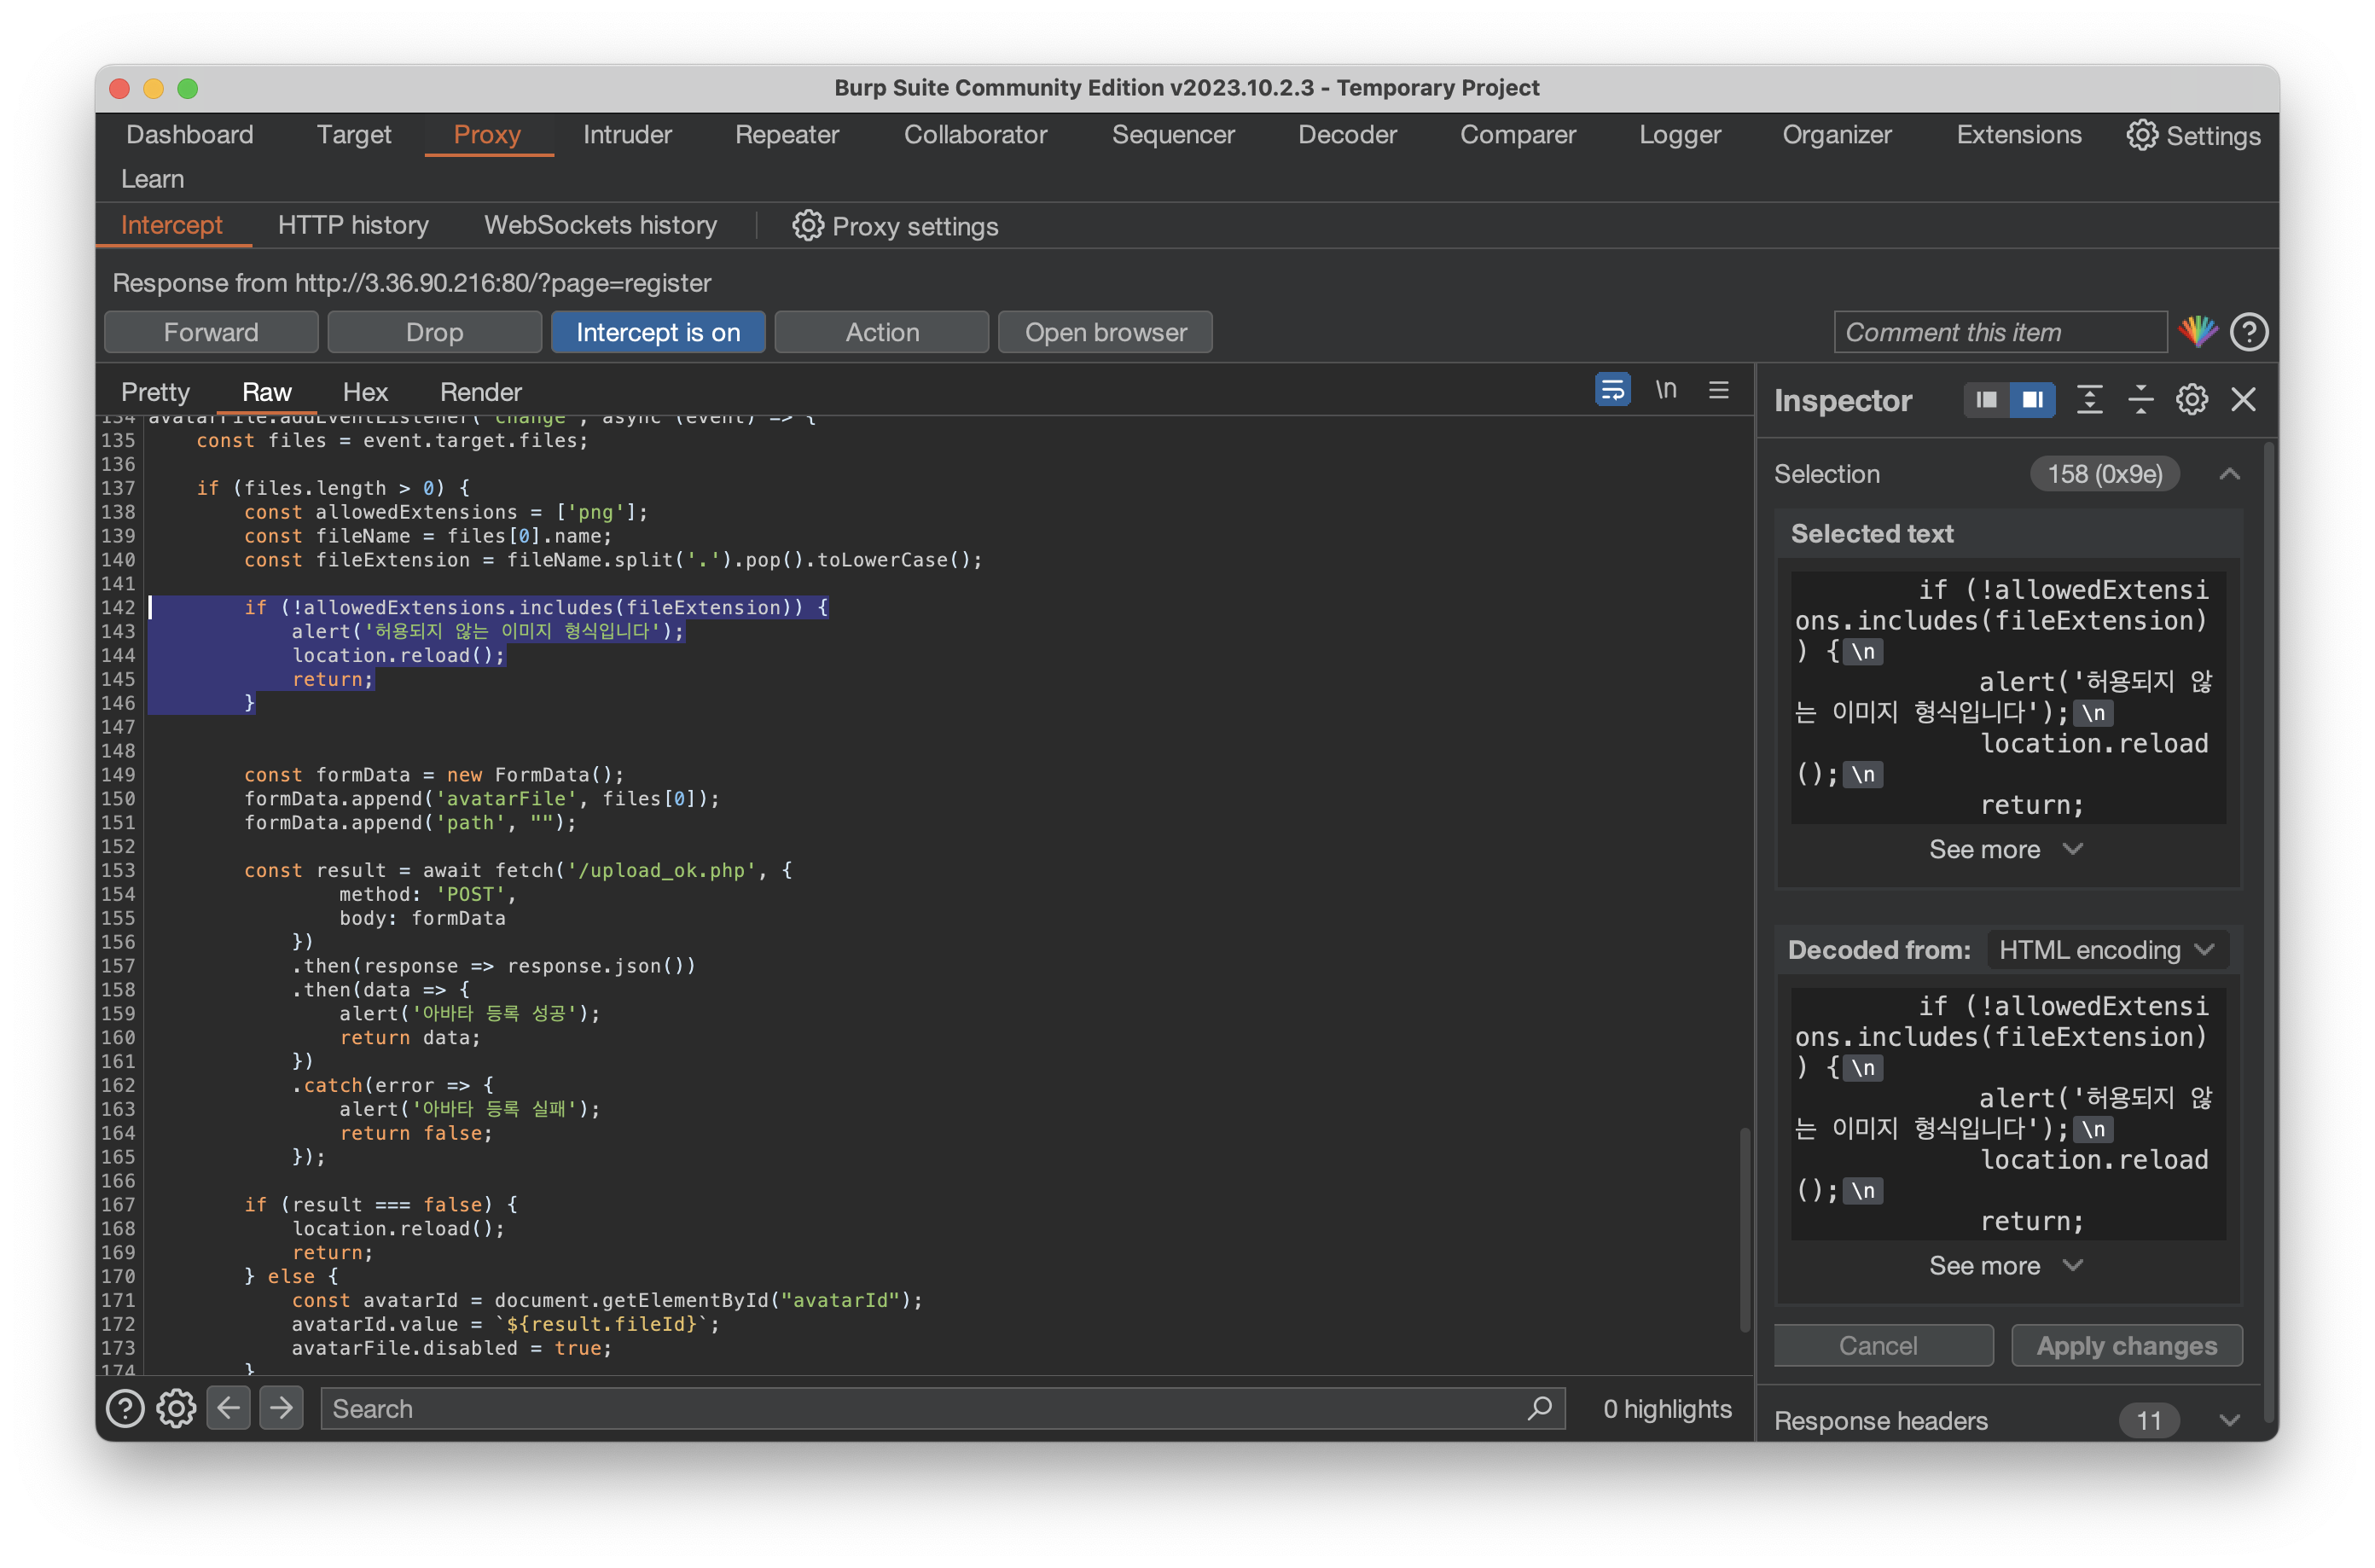Collapse all Inspector sections
The image size is (2375, 1568).
click(x=2140, y=400)
